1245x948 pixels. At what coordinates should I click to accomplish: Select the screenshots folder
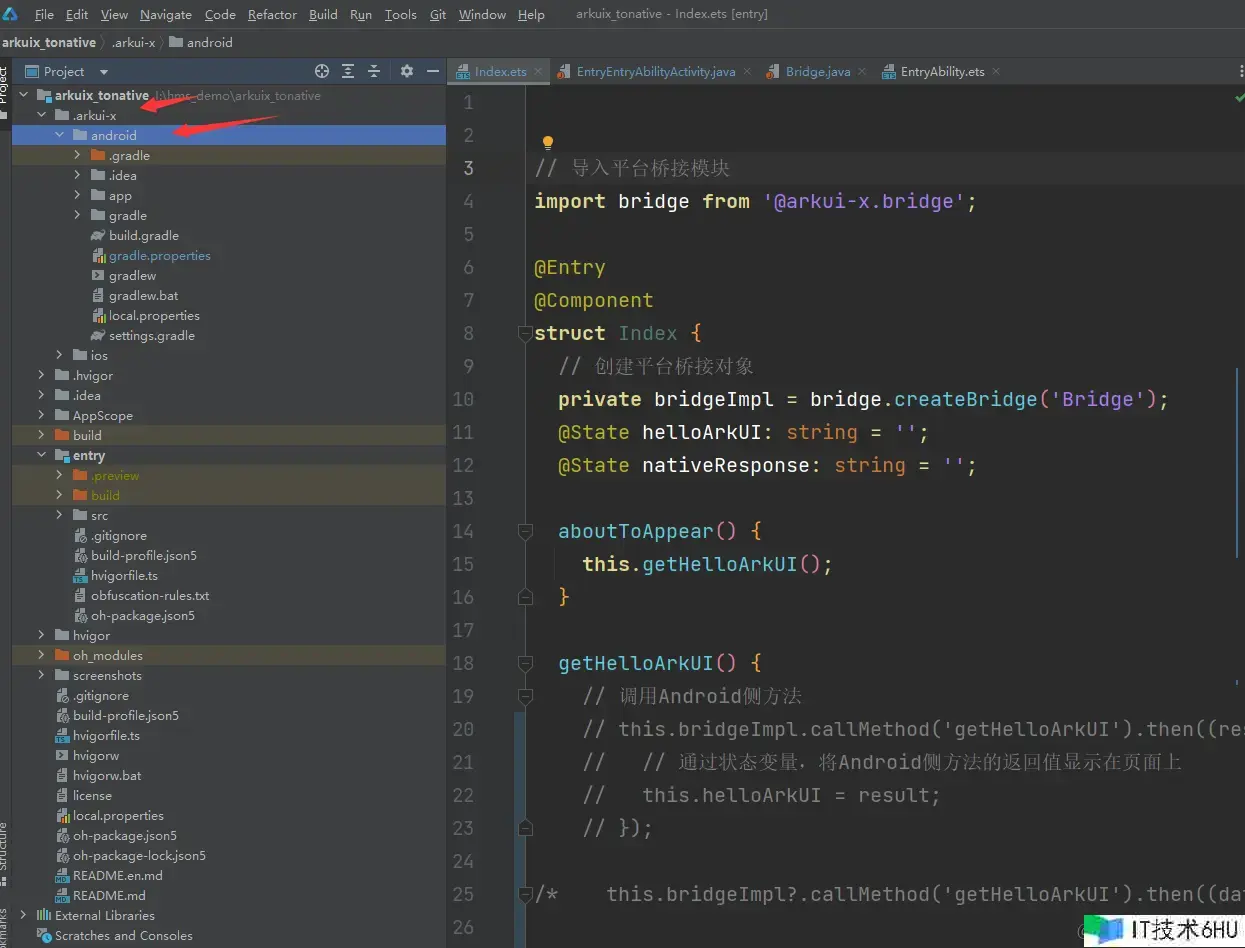107,675
